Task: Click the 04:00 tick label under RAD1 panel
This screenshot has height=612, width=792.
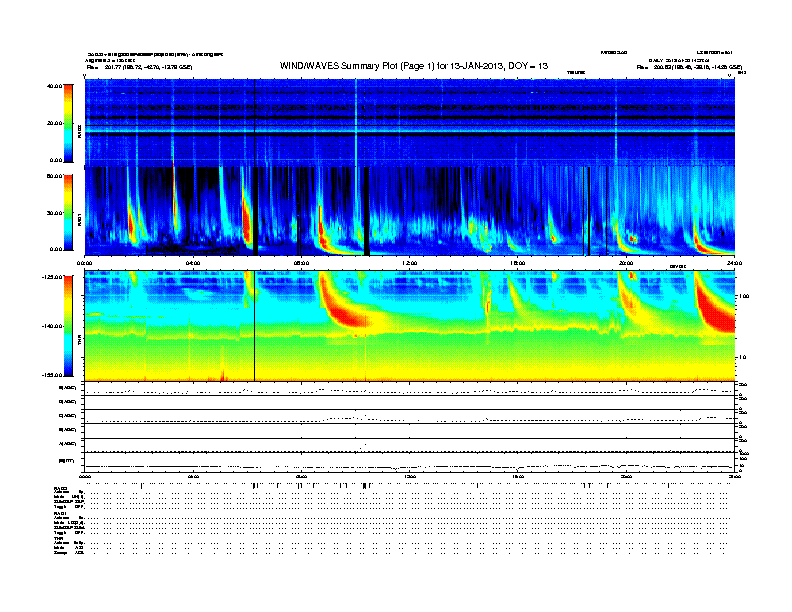Action: (193, 263)
